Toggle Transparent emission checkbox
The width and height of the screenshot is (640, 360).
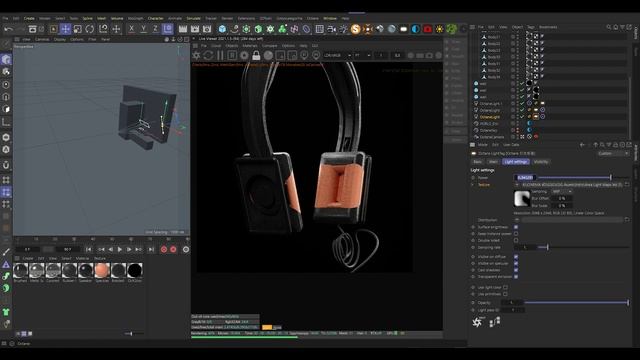(516, 276)
